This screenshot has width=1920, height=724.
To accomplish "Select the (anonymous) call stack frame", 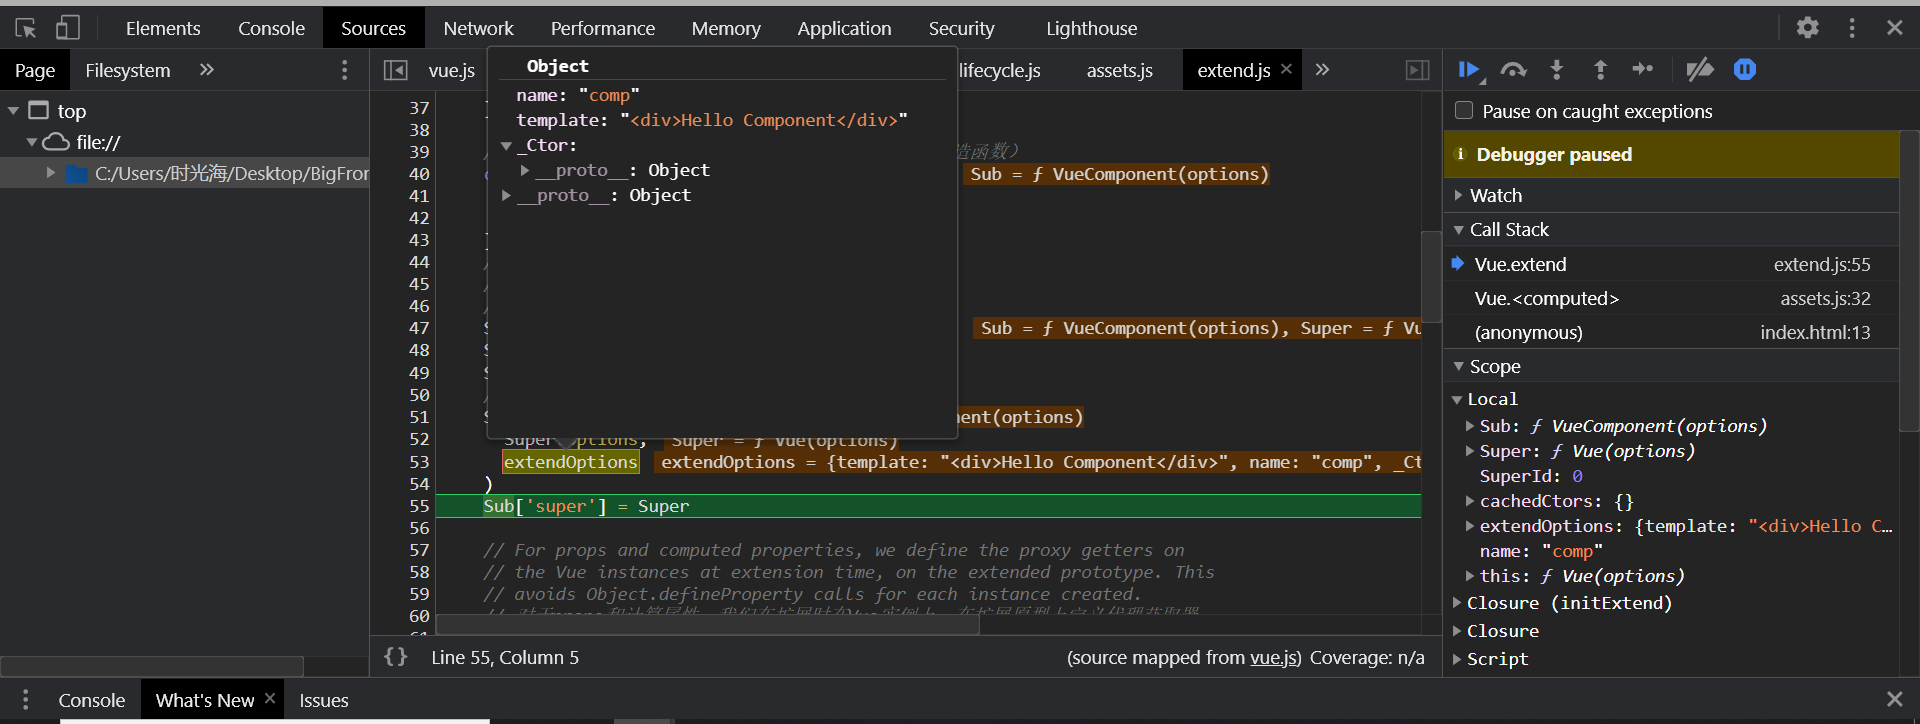I will 1670,332.
